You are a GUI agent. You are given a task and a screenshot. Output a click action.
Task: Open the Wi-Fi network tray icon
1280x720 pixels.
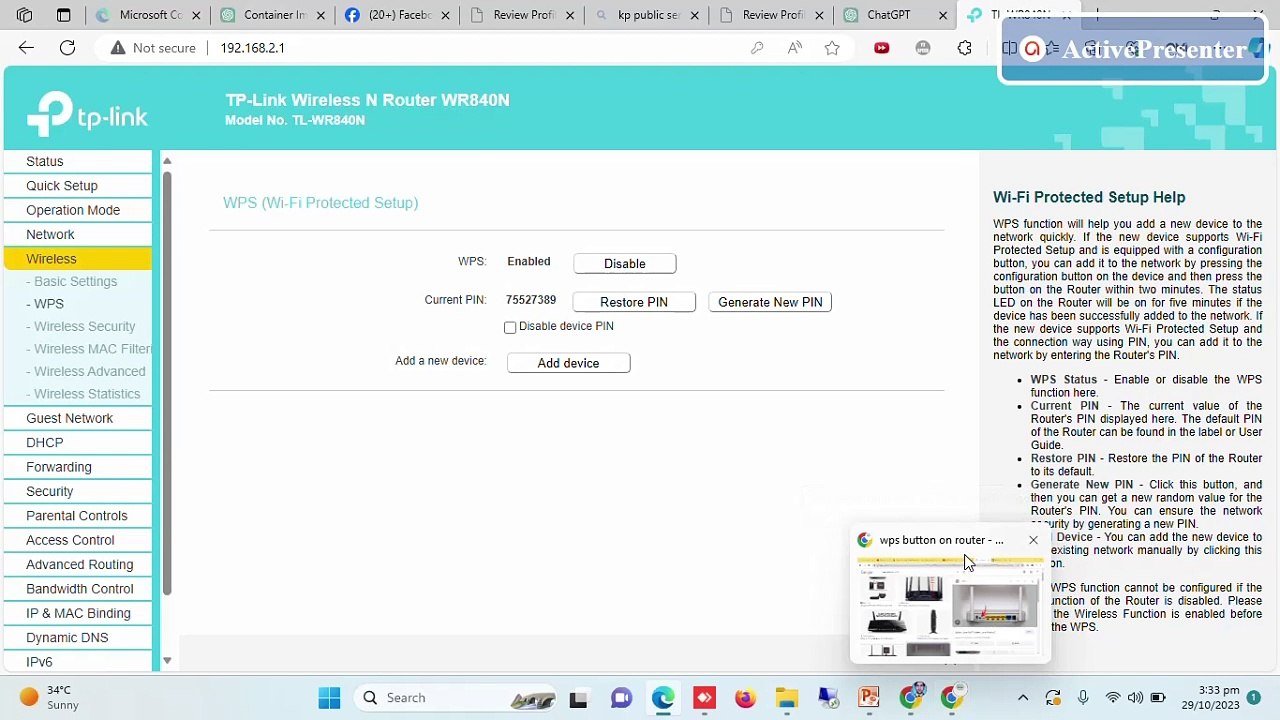point(1112,698)
